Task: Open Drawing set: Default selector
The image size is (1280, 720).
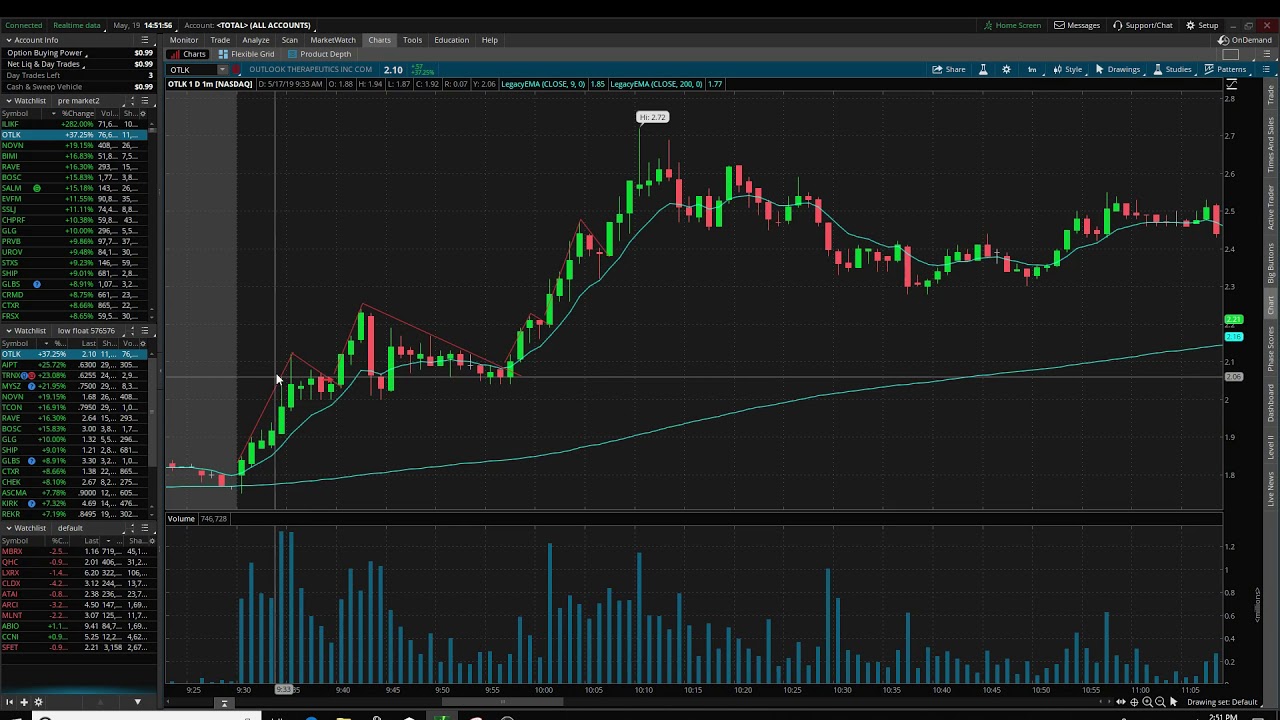Action: click(1222, 702)
